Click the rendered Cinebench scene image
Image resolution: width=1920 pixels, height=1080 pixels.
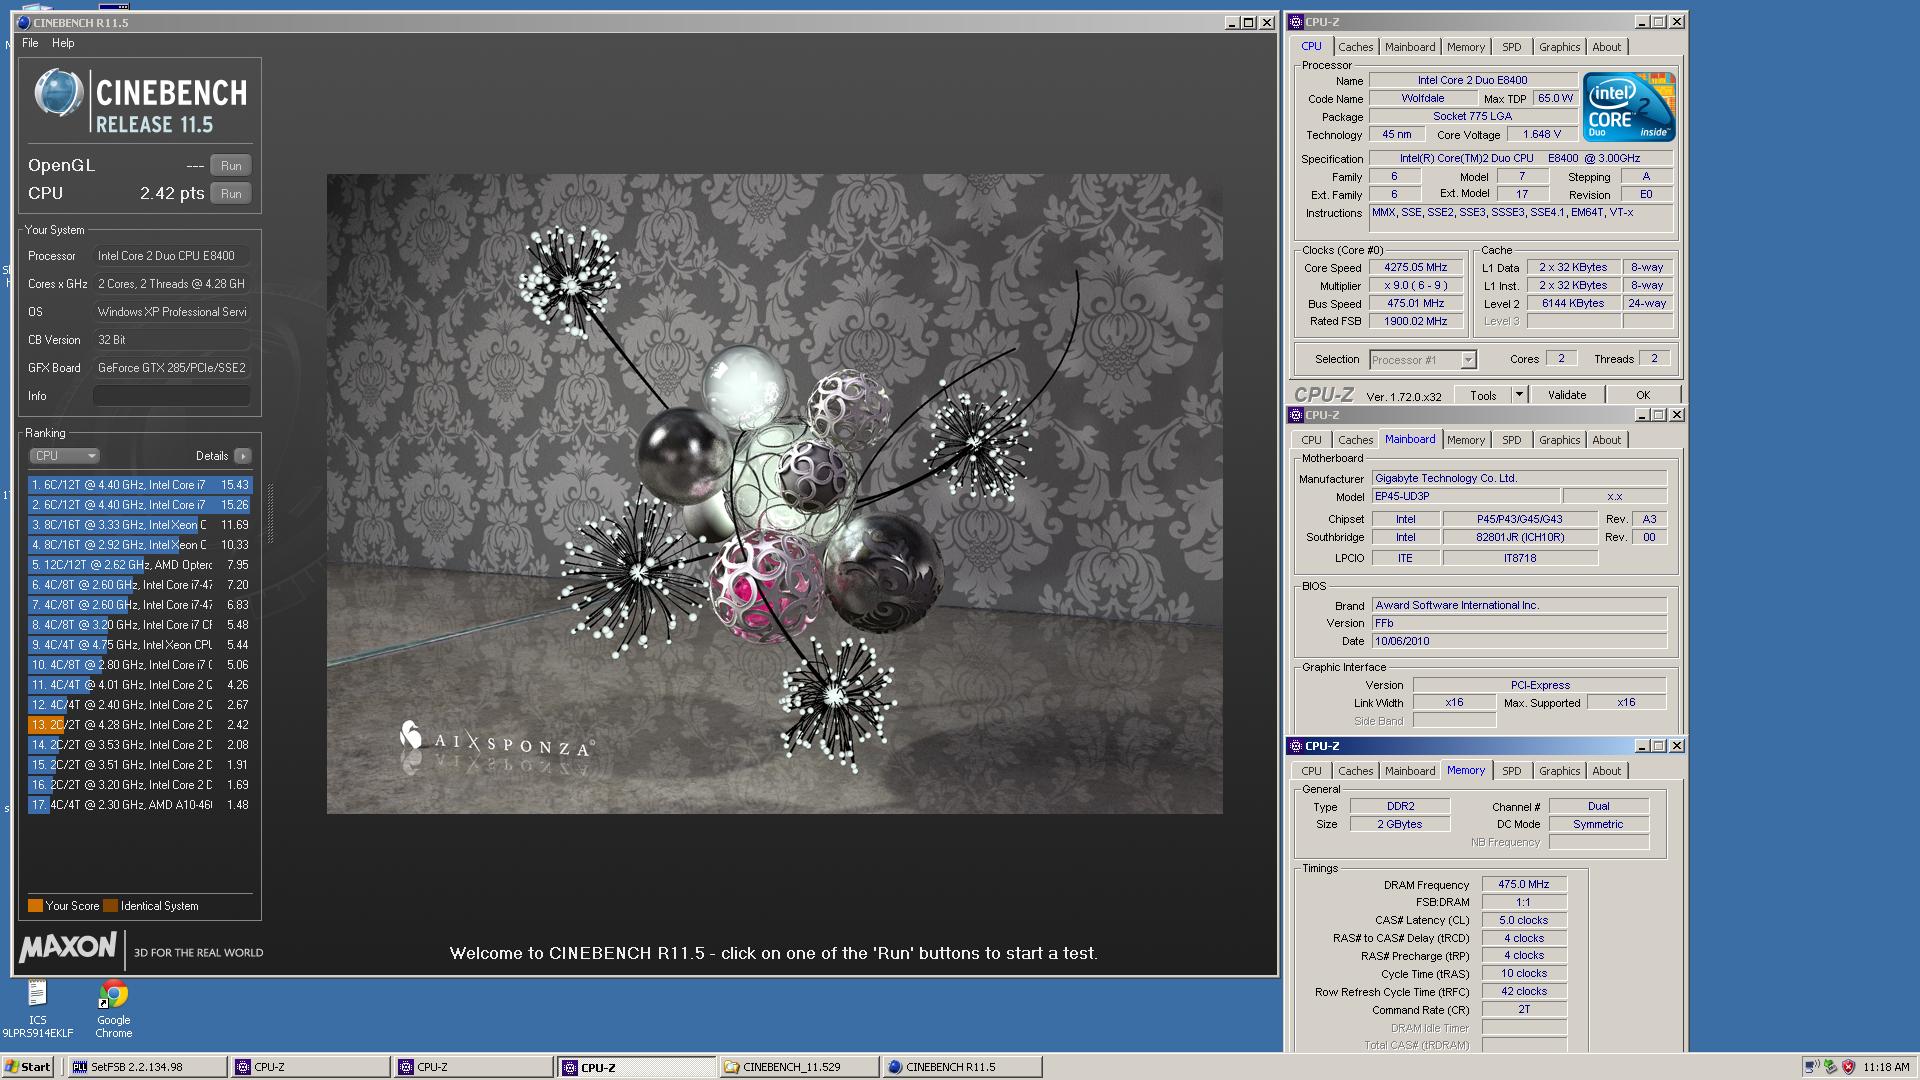coord(774,494)
